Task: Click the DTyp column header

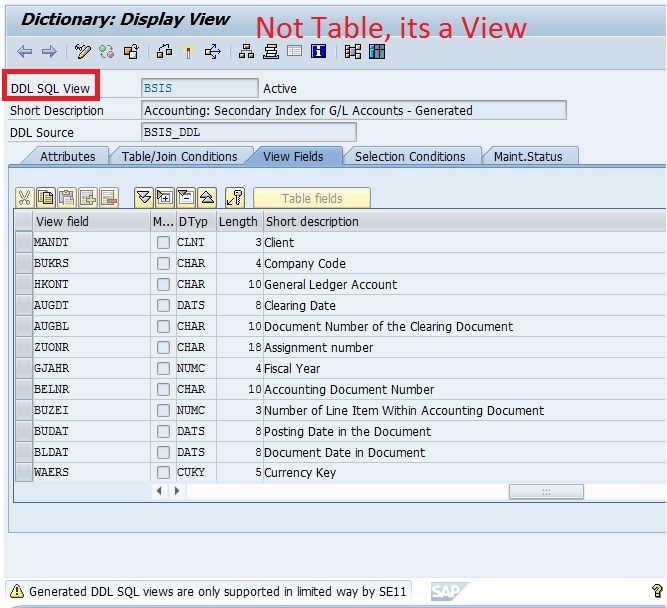Action: coord(196,221)
